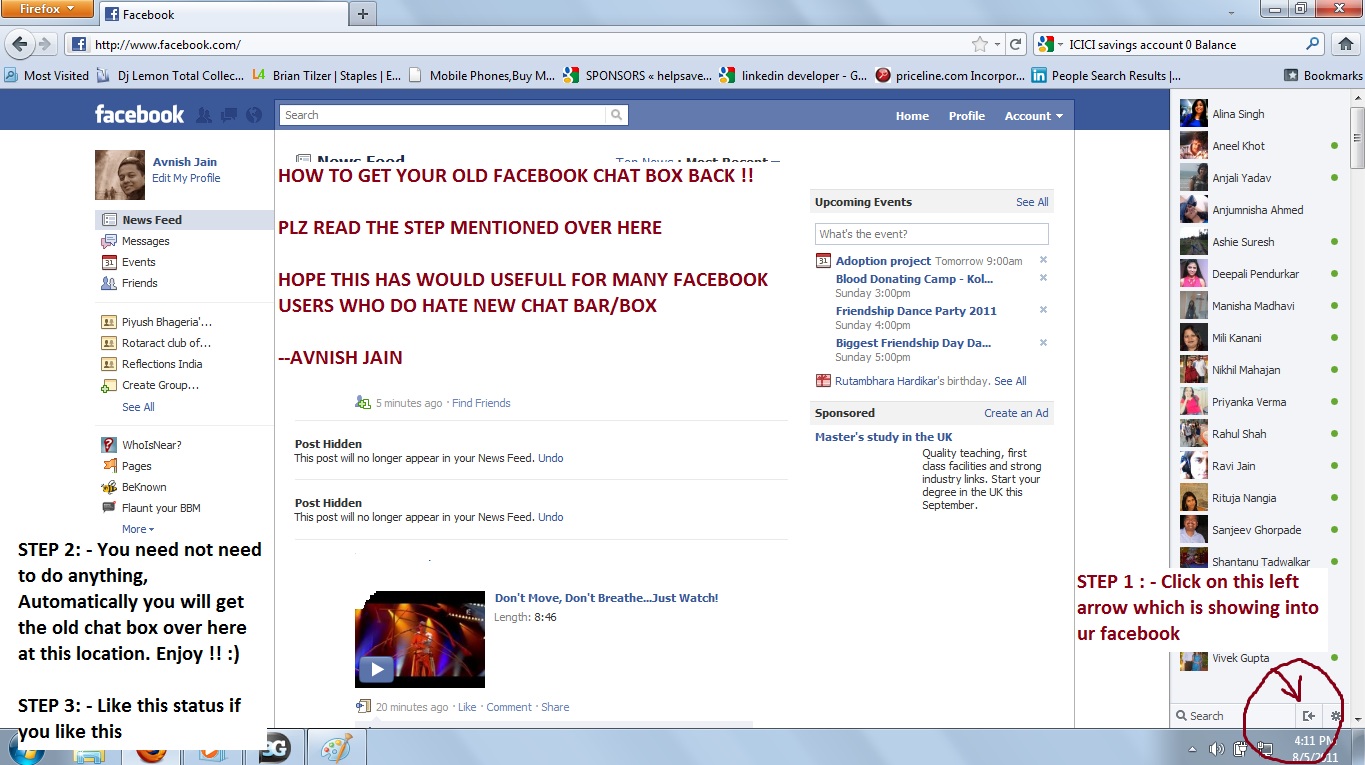
Task: Open the 3G app in taskbar
Action: click(275, 747)
